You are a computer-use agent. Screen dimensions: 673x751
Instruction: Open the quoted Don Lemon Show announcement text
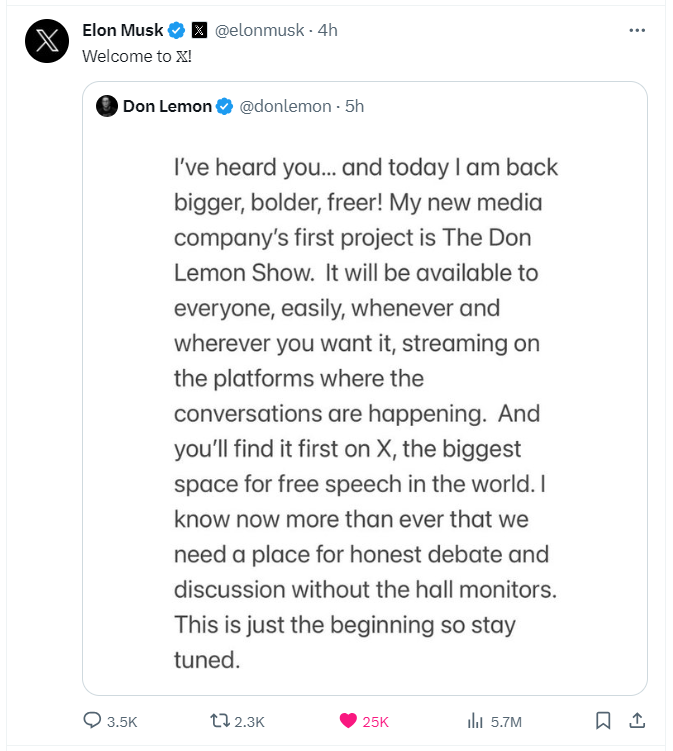coord(366,413)
